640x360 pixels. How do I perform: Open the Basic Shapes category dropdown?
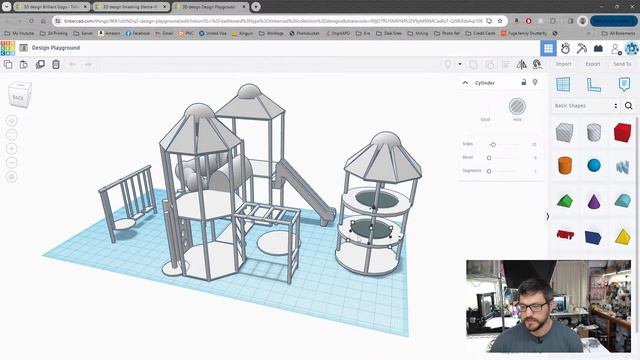point(586,106)
